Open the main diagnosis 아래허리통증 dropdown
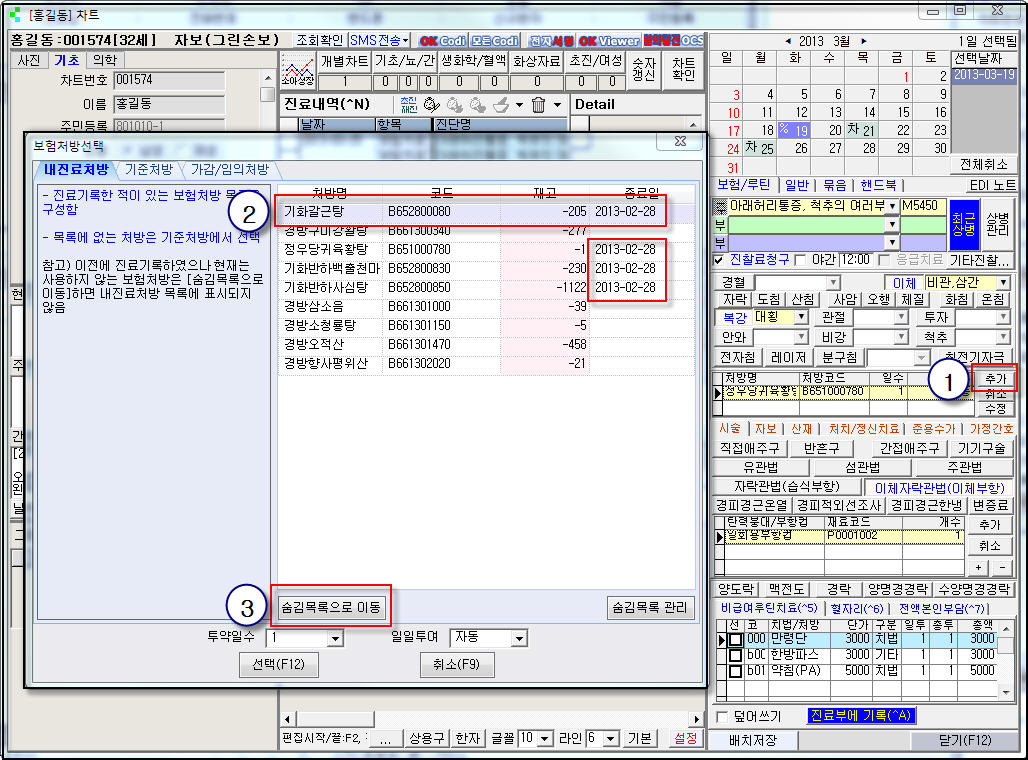This screenshot has width=1028, height=760. [892, 207]
